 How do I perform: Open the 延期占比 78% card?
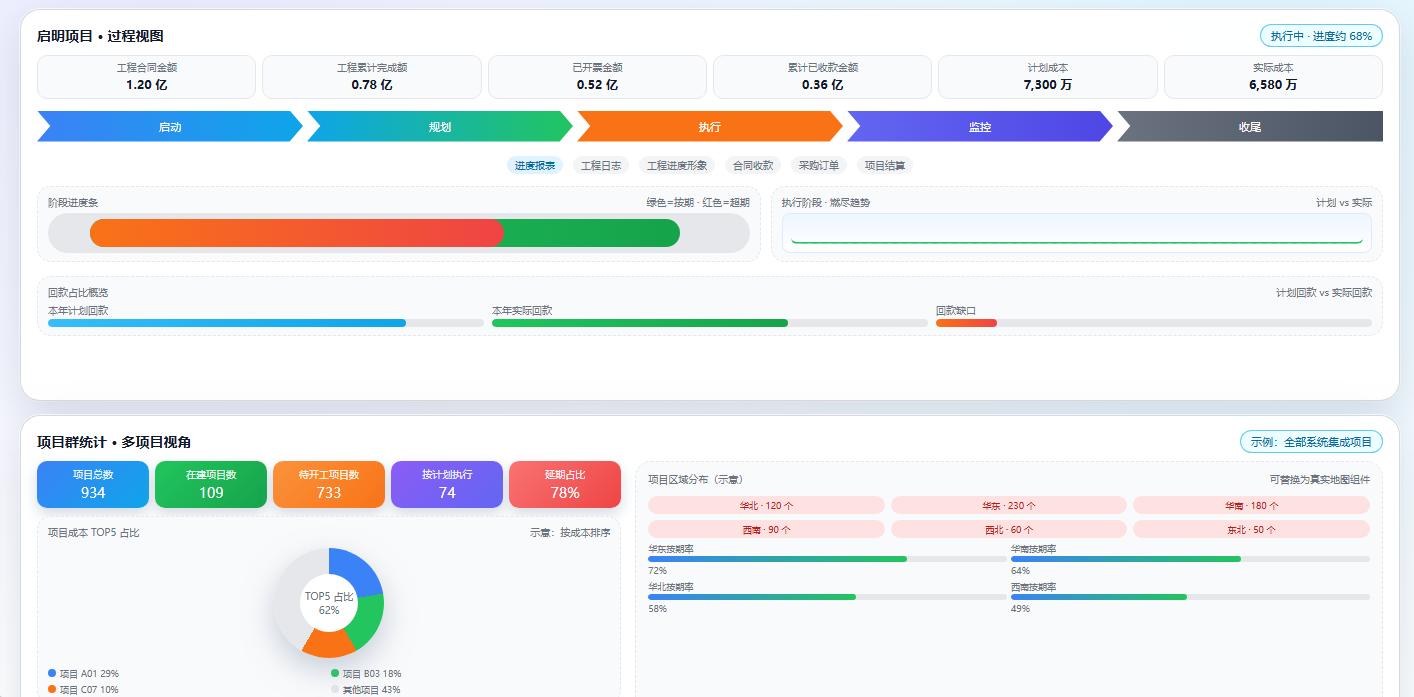[565, 484]
